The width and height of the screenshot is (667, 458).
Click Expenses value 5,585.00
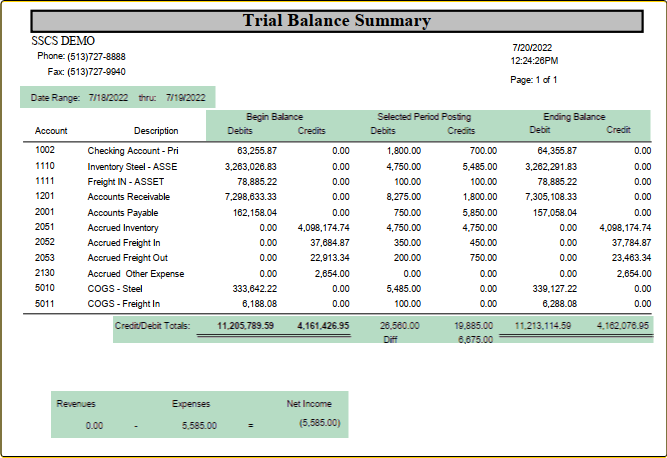[x=200, y=425]
